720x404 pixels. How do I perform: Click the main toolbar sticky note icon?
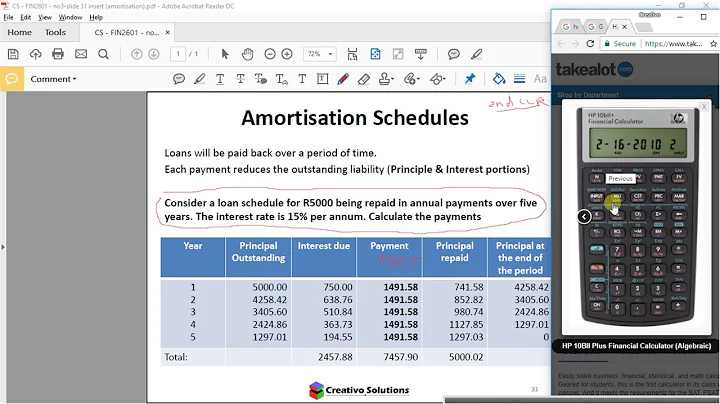[x=454, y=54]
